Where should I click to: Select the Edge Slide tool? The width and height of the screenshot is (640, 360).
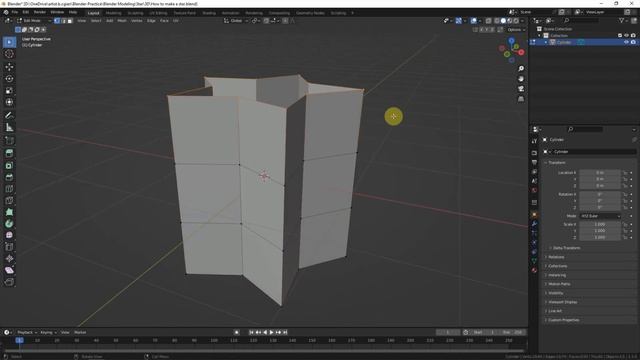(9, 247)
